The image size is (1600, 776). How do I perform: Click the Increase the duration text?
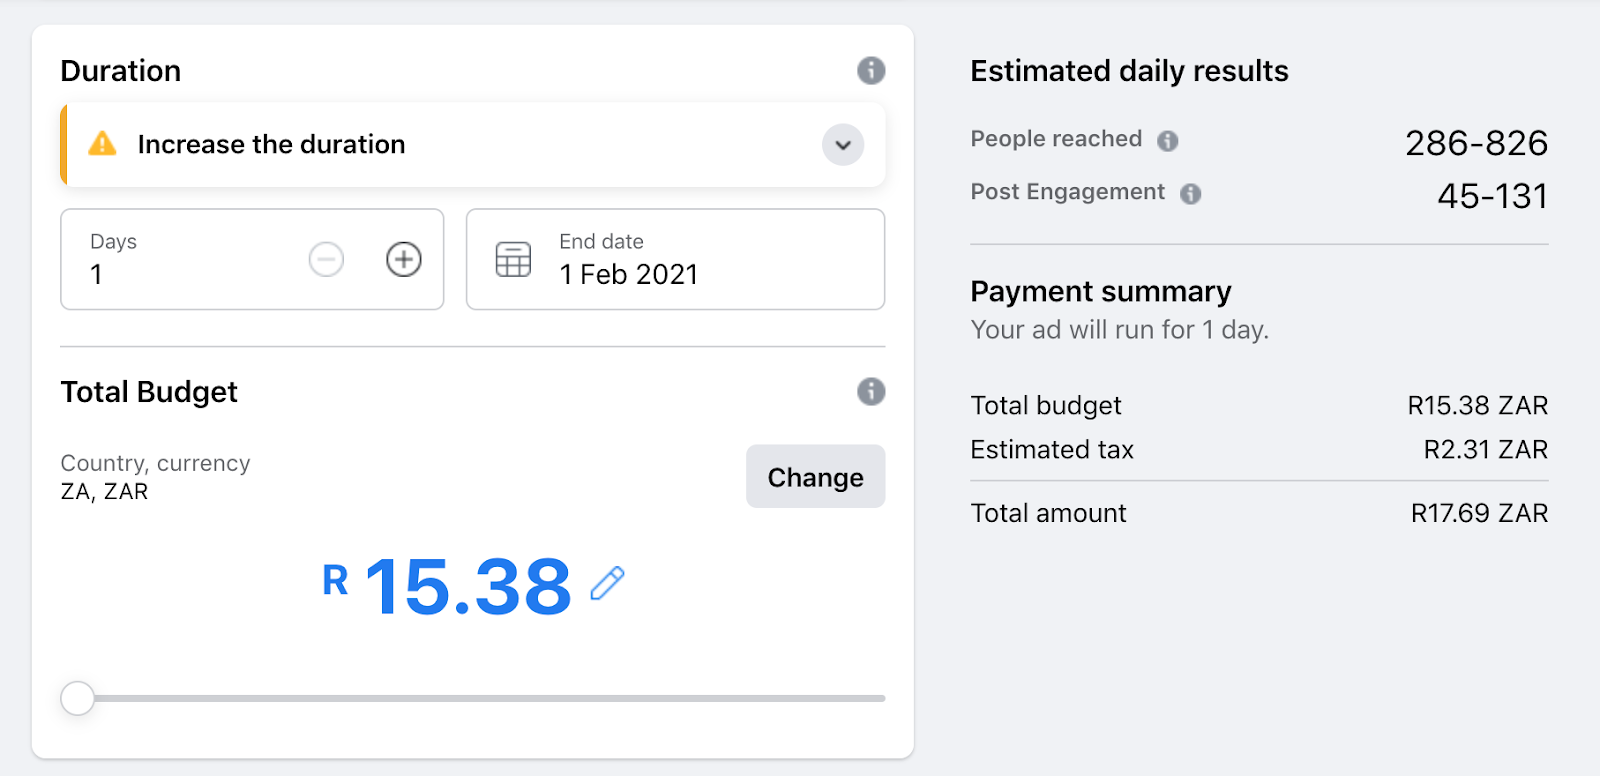coord(271,145)
